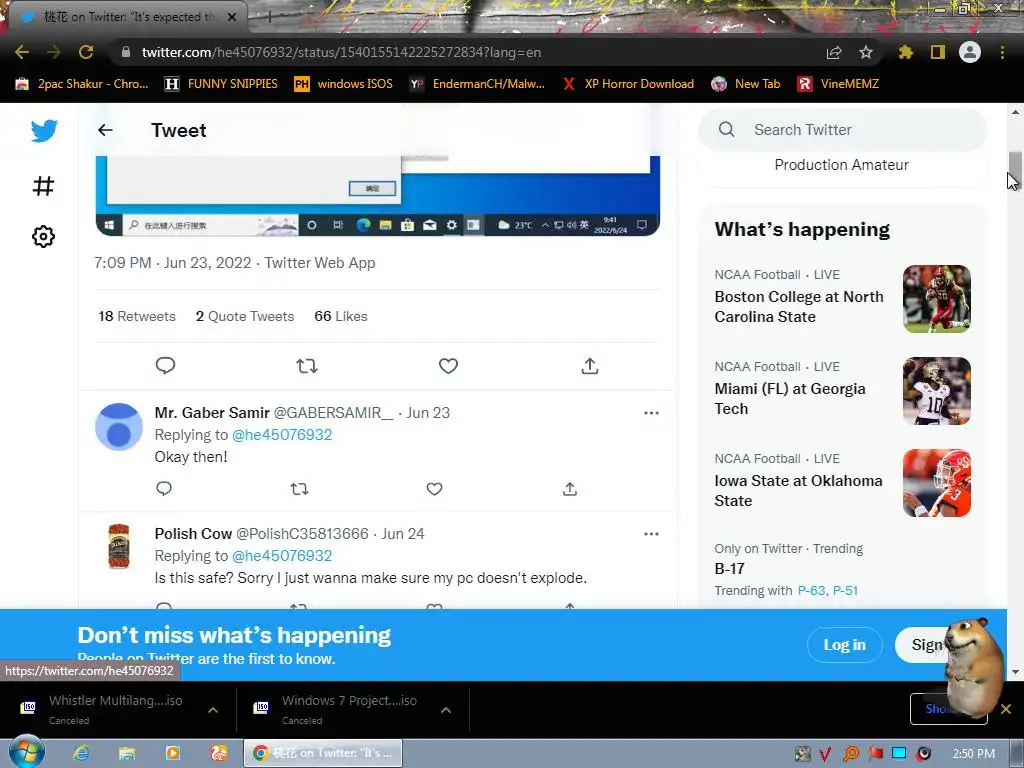Open Iowa State at Oklahoma State
The image size is (1024, 768).
pyautogui.click(x=842, y=483)
